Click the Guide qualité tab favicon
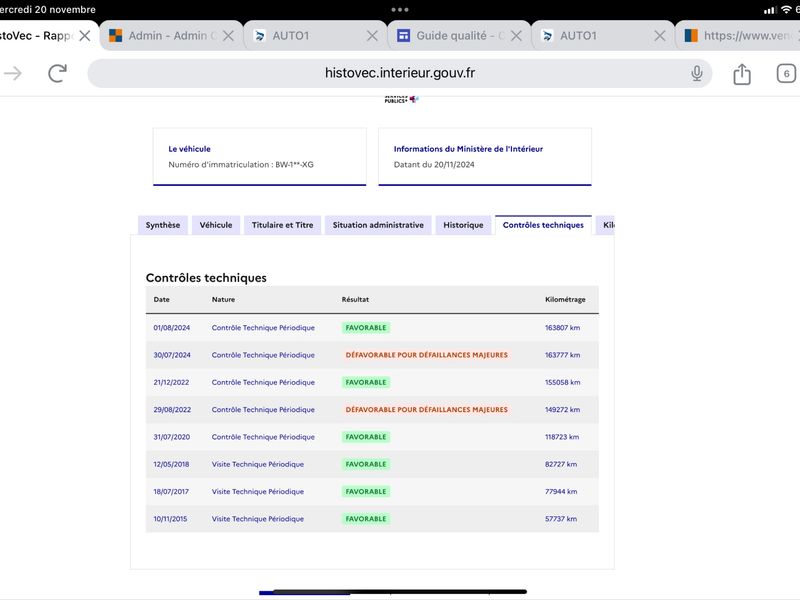 point(404,36)
